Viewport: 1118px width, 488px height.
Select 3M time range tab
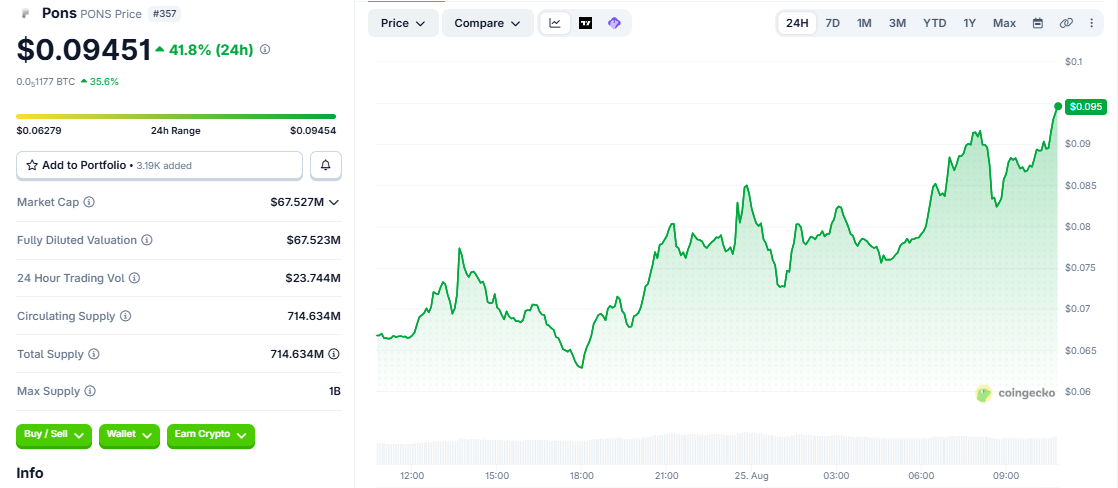[897, 23]
